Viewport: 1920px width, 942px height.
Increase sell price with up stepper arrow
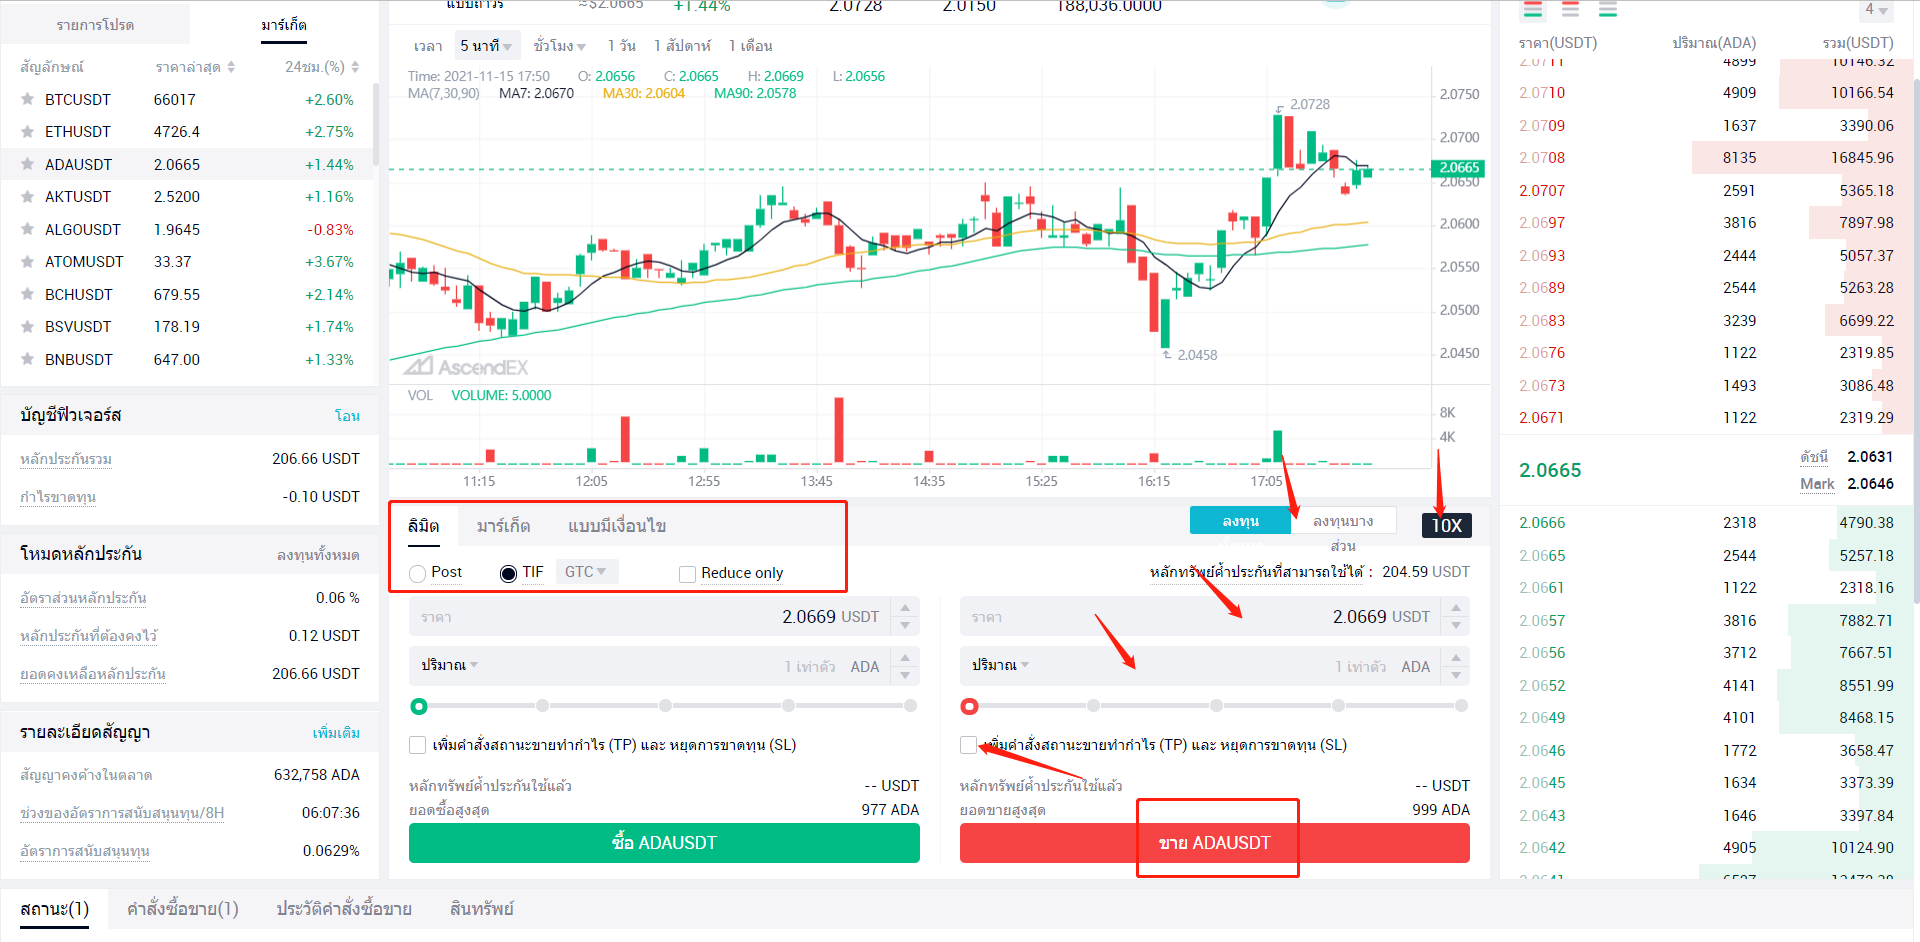point(1456,608)
